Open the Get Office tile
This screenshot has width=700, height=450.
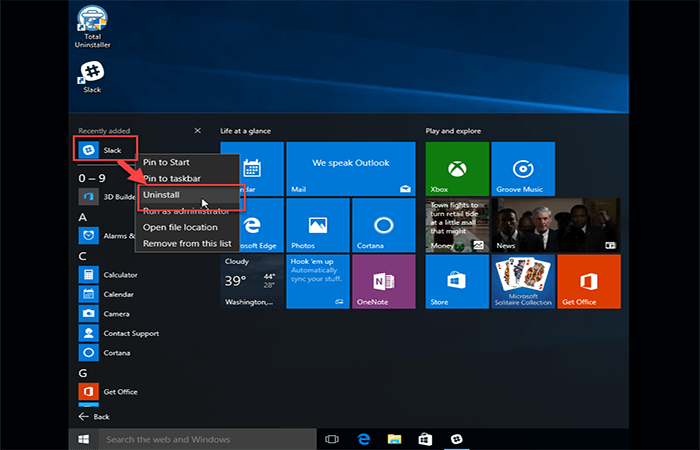[x=589, y=281]
